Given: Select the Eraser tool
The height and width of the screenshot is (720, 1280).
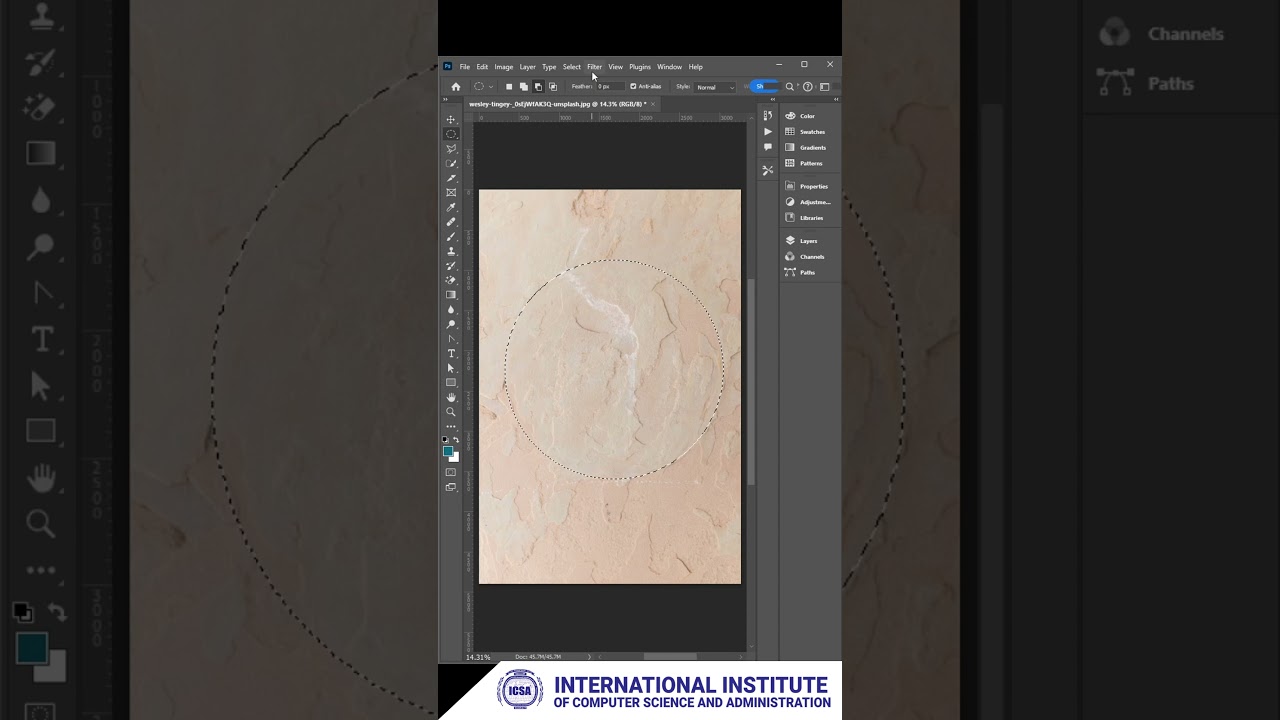Looking at the screenshot, I should (x=451, y=280).
